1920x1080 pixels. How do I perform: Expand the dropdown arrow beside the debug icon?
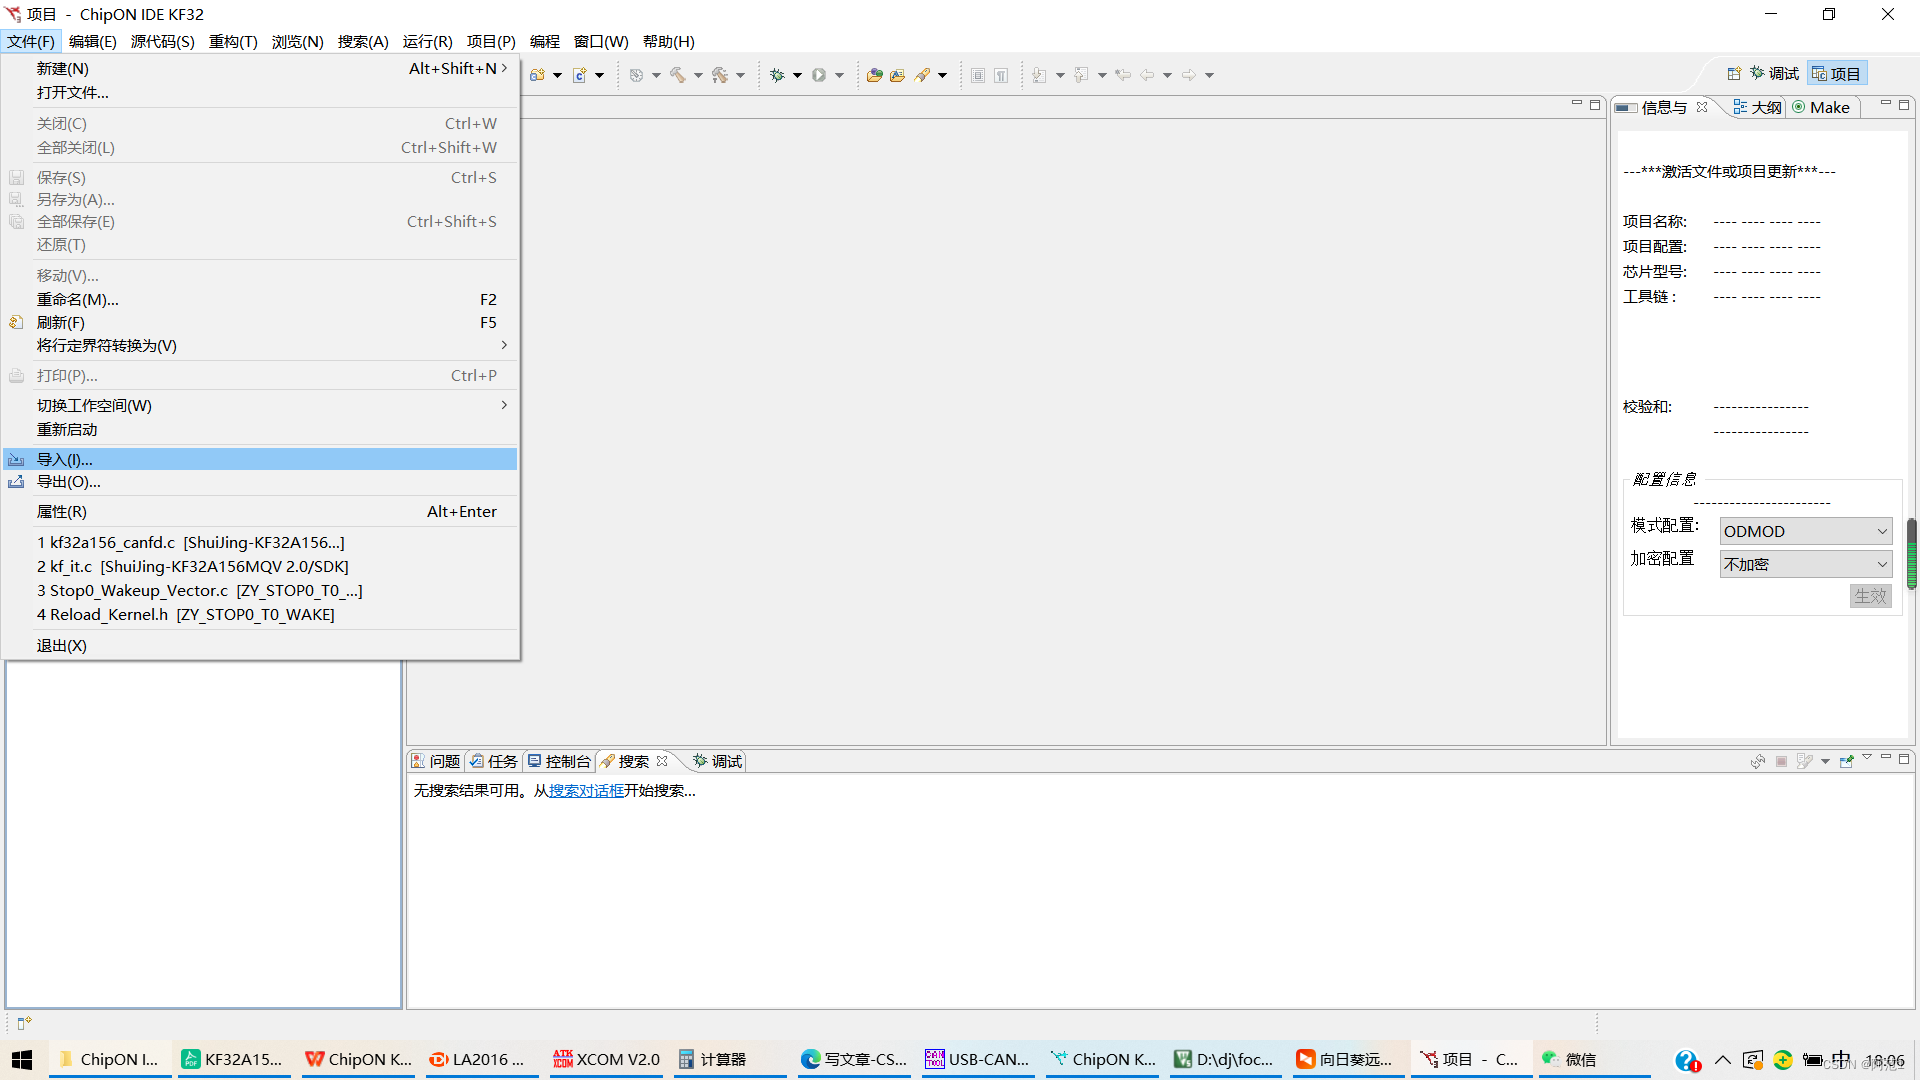(x=797, y=74)
